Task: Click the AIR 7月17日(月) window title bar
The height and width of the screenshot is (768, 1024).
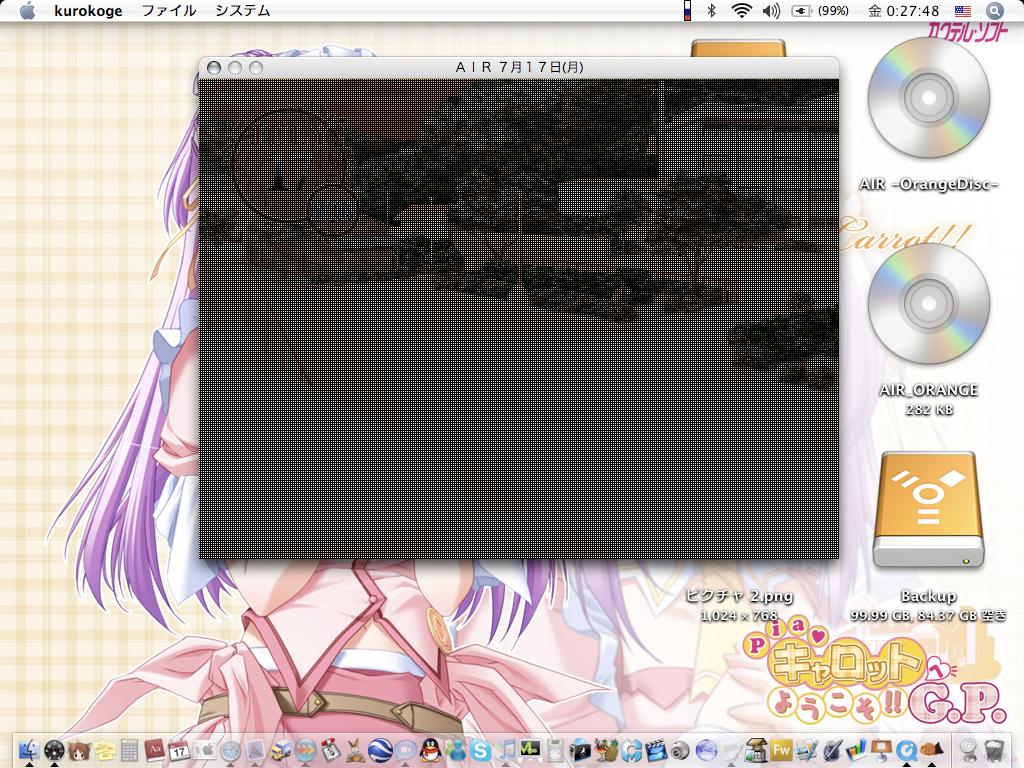Action: click(x=519, y=67)
